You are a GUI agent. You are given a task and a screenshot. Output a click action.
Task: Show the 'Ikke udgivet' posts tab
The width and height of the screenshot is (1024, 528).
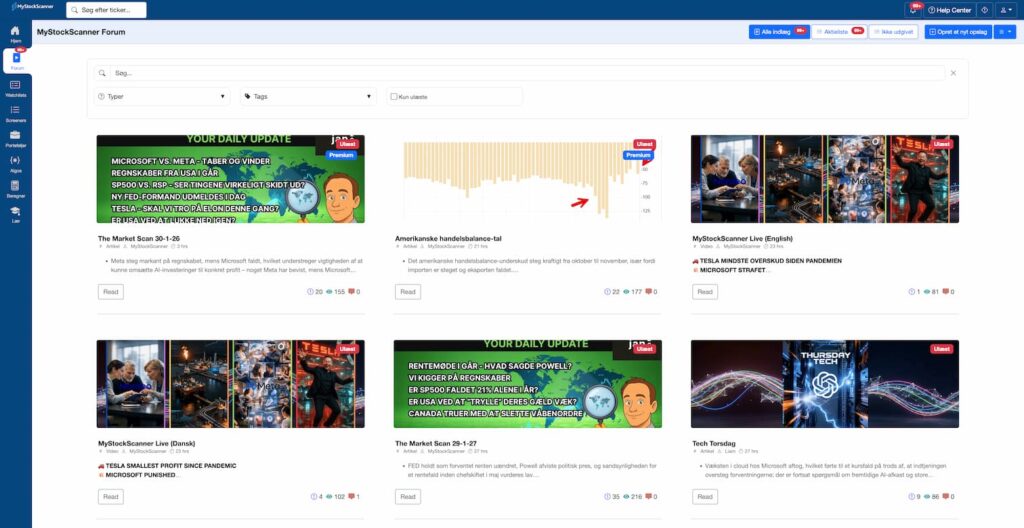(893, 32)
